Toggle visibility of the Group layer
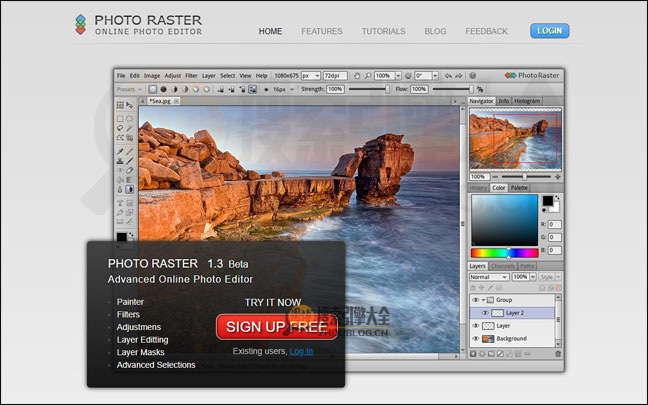 (476, 300)
